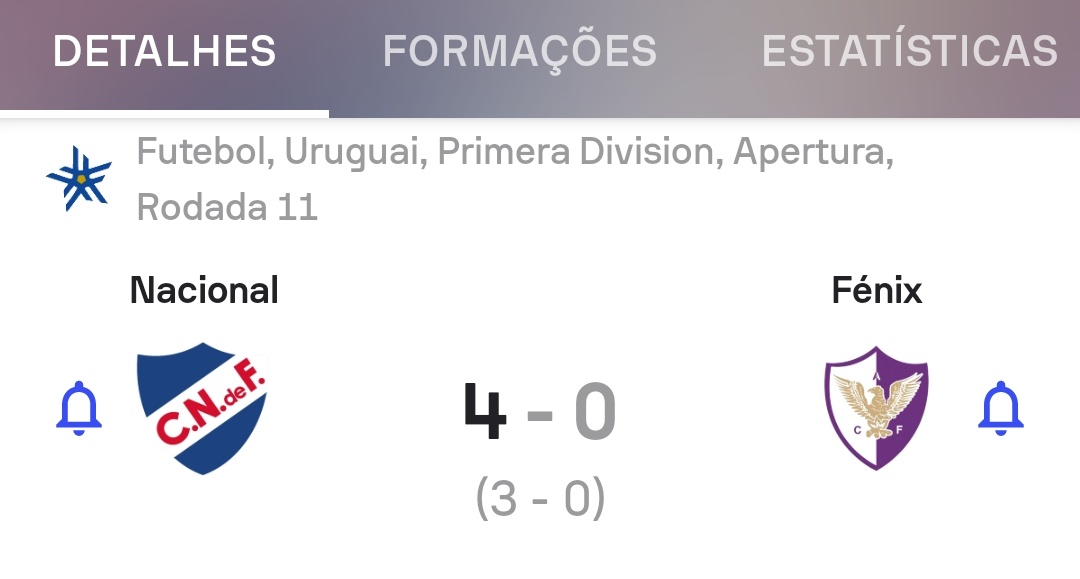Screen dimensions: 1080x579
Task: Click Nacional's full-time goal count 4
Action: (x=486, y=412)
